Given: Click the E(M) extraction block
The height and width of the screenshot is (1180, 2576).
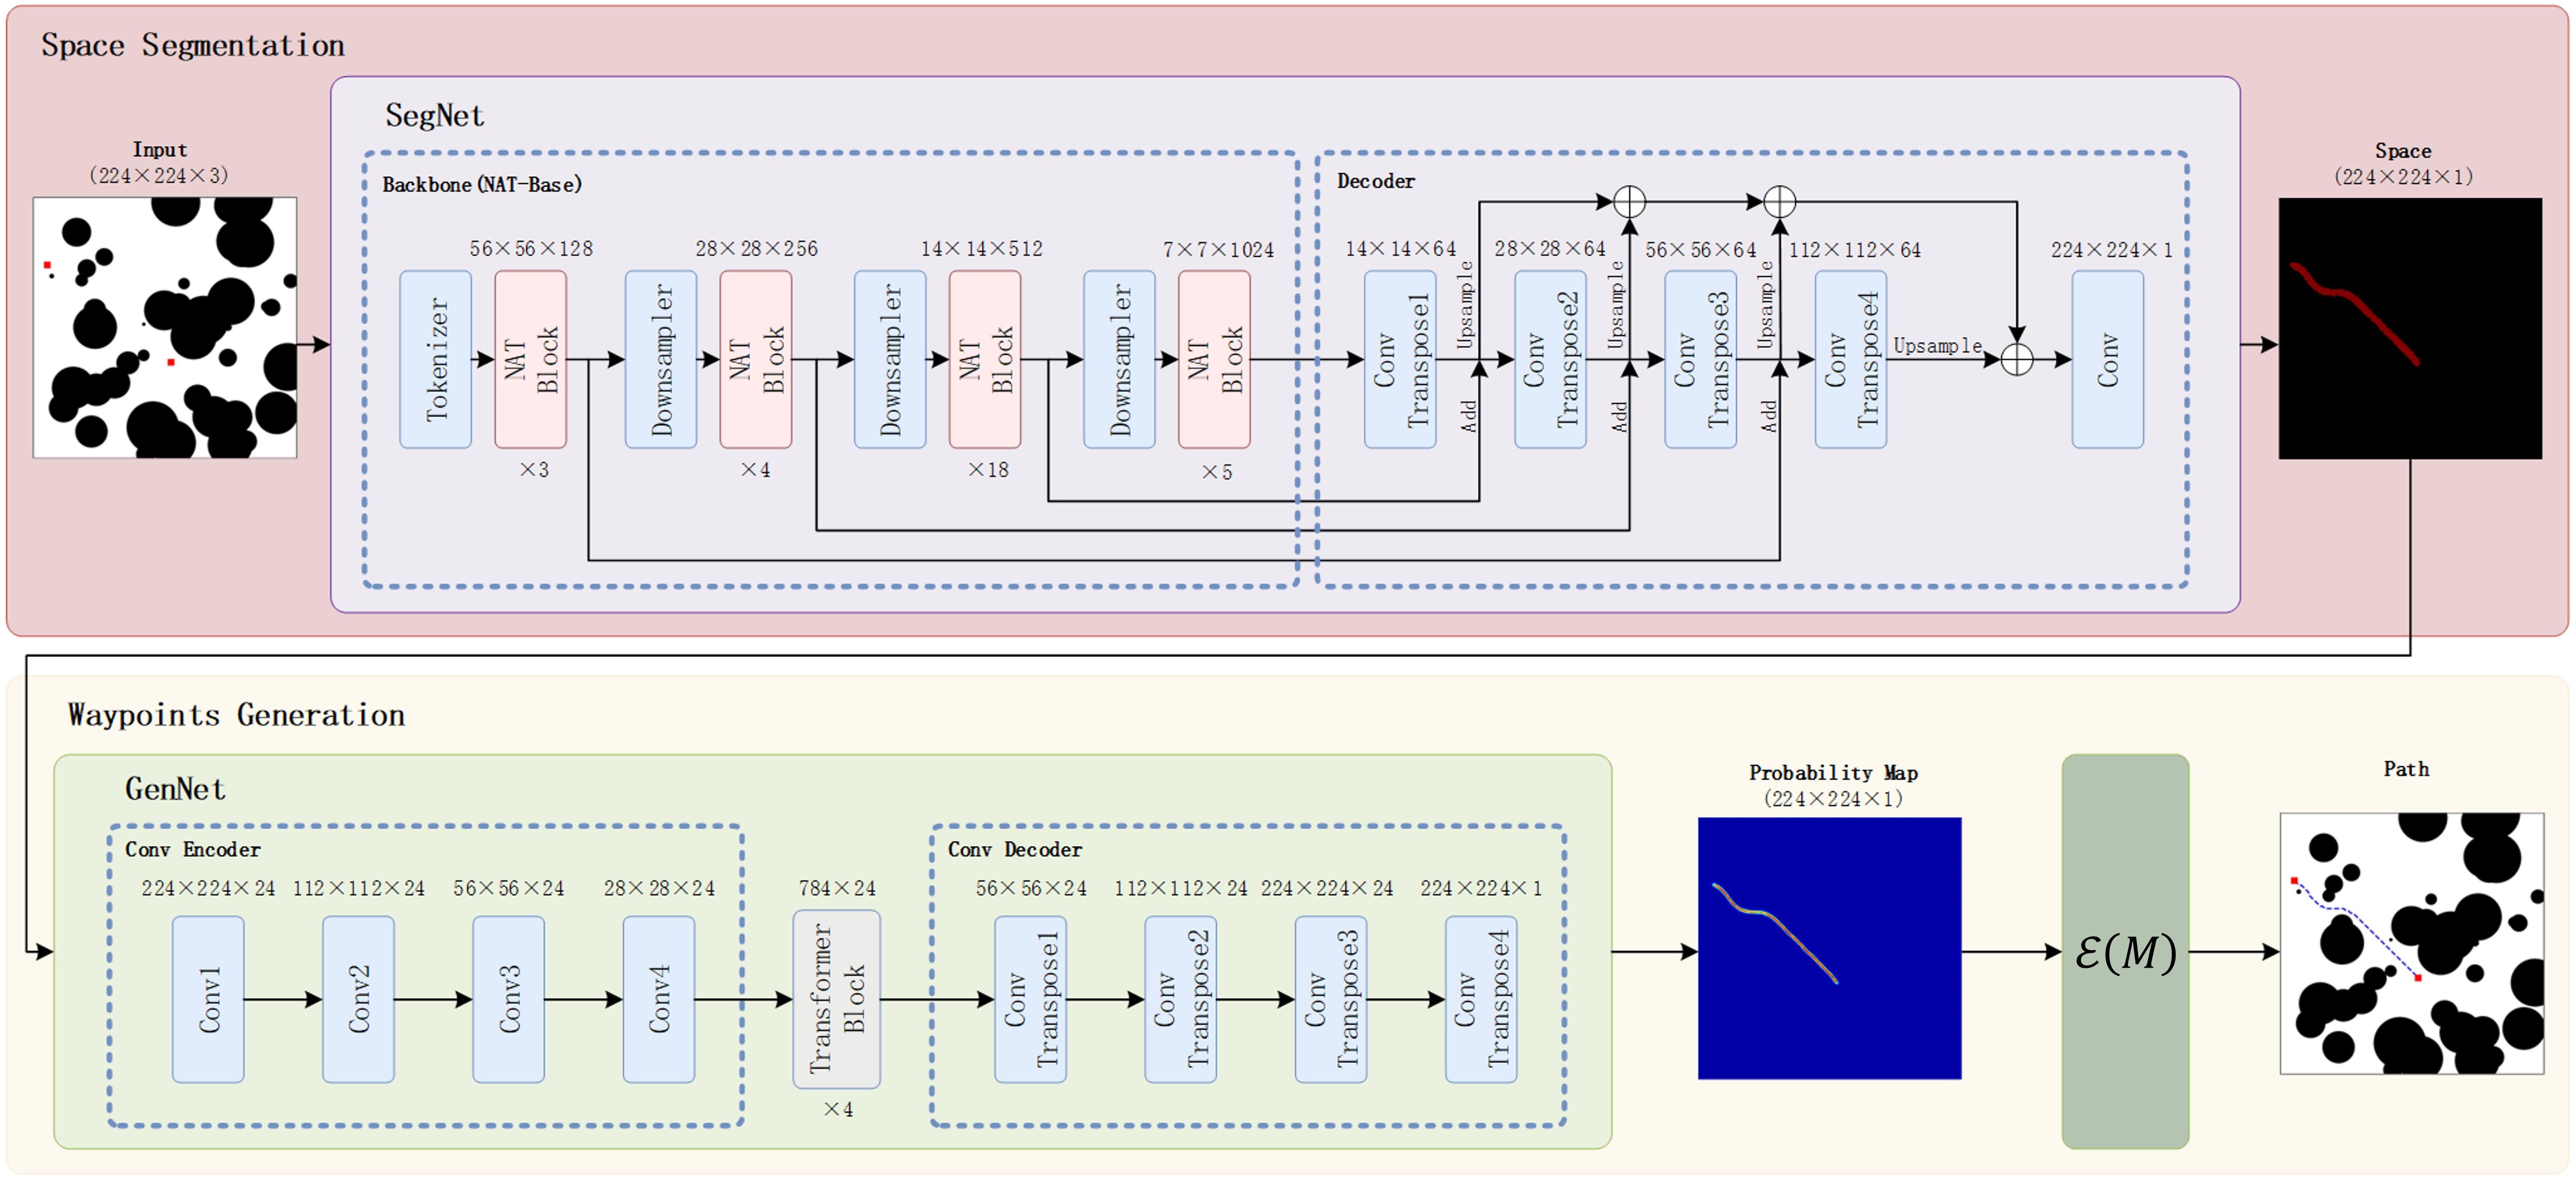Looking at the screenshot, I should 2125,951.
